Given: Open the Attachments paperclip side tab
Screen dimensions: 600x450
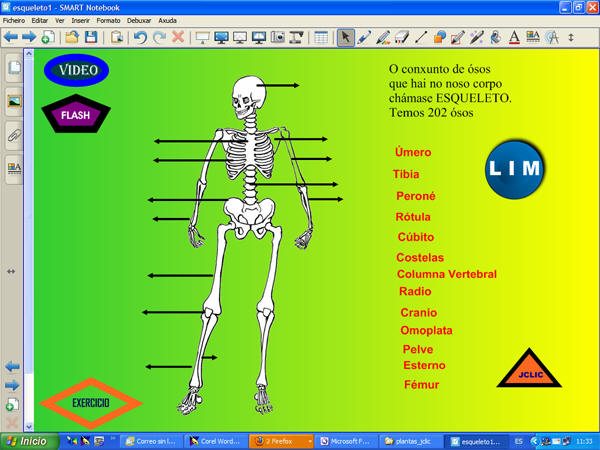Looking at the screenshot, I should point(14,134).
